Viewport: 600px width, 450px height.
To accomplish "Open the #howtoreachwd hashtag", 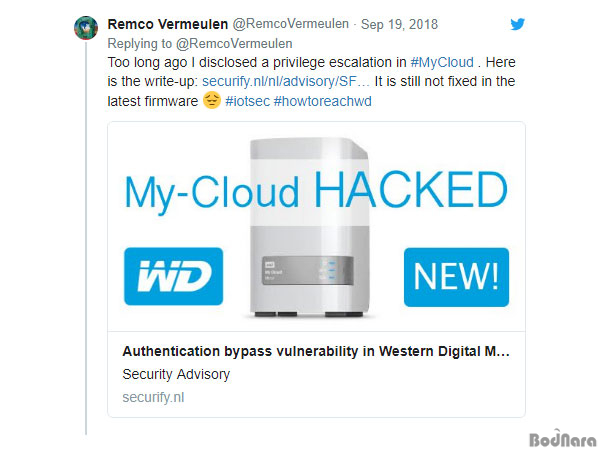I will click(323, 101).
